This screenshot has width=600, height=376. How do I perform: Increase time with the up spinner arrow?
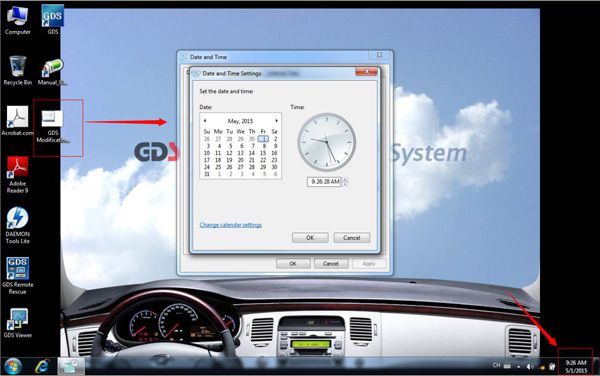pos(345,180)
